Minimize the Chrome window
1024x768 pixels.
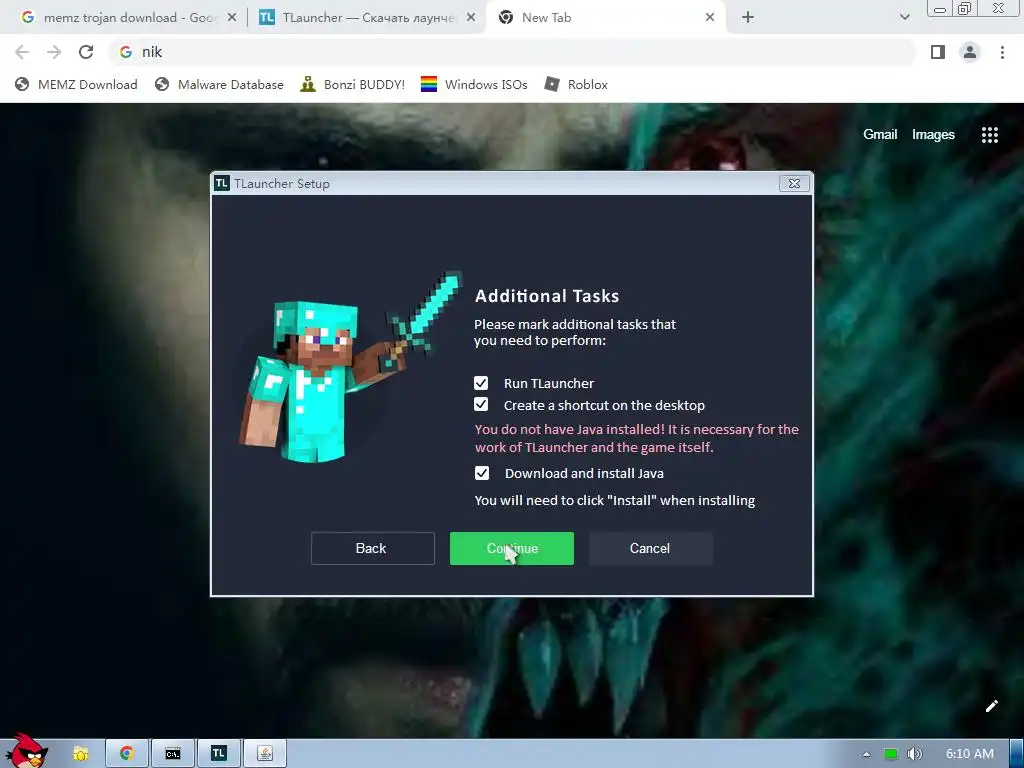940,9
